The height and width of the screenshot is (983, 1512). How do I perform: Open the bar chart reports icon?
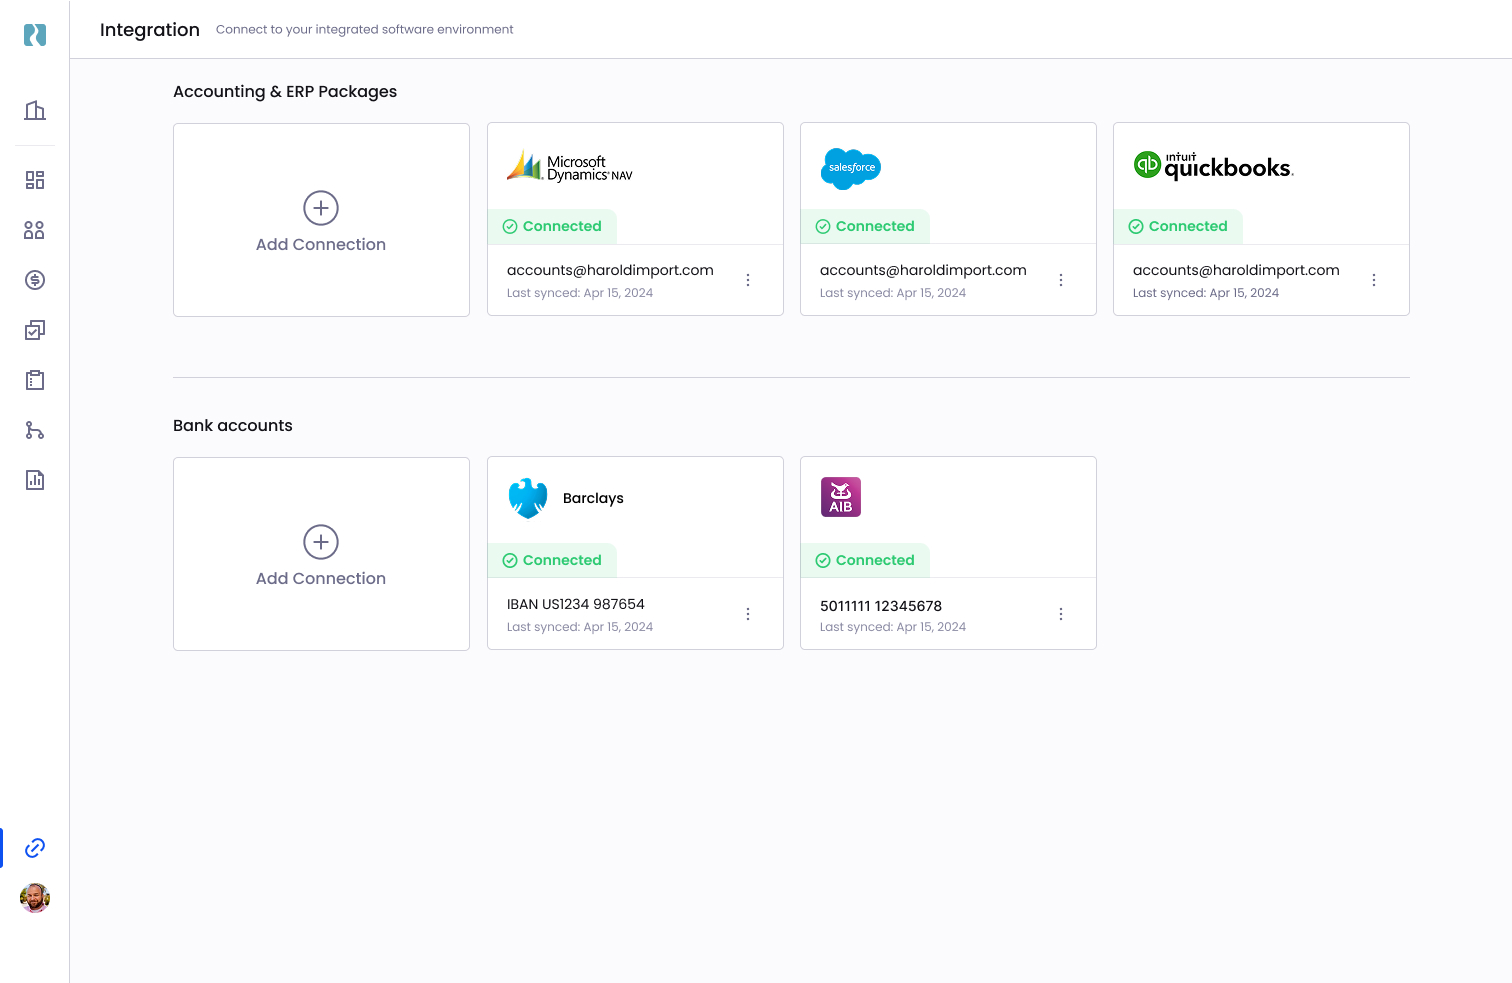[x=35, y=480]
